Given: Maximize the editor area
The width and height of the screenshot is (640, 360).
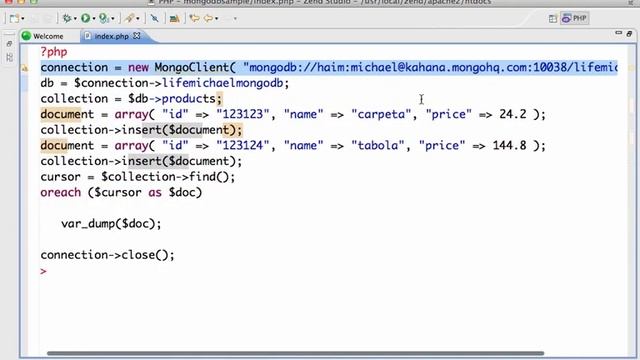Looking at the screenshot, I should 629,33.
